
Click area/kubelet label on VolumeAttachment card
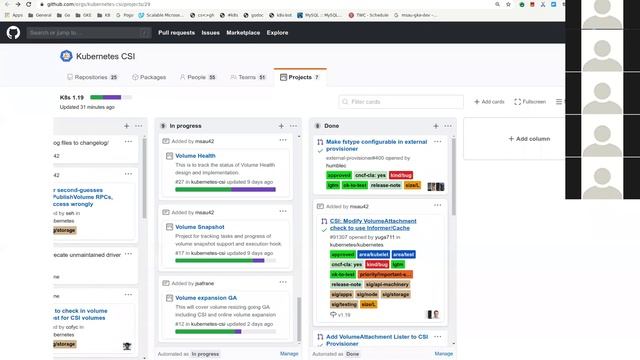(373, 254)
